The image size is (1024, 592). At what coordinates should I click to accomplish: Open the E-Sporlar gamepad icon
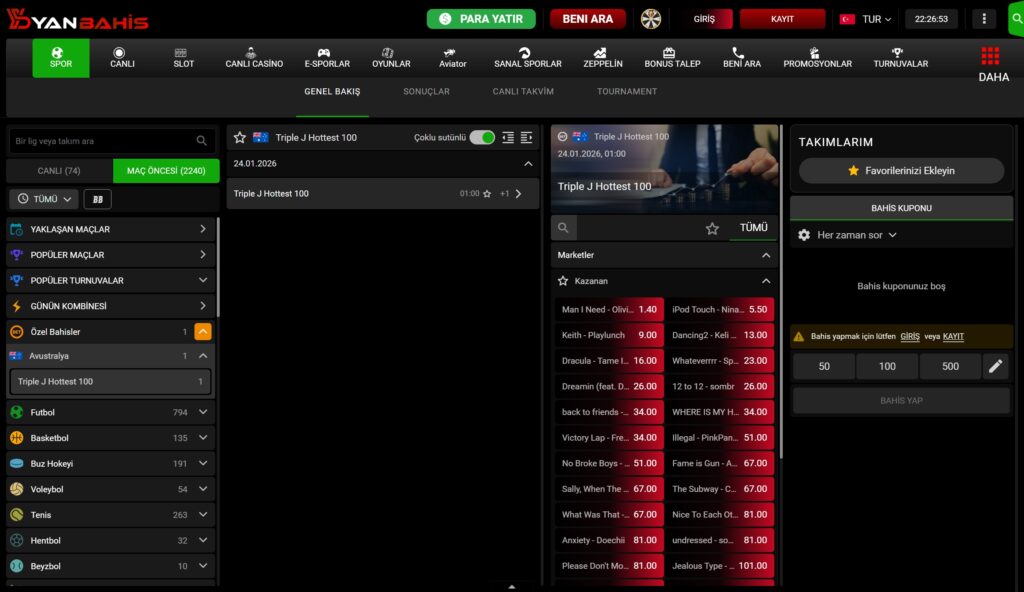click(327, 53)
